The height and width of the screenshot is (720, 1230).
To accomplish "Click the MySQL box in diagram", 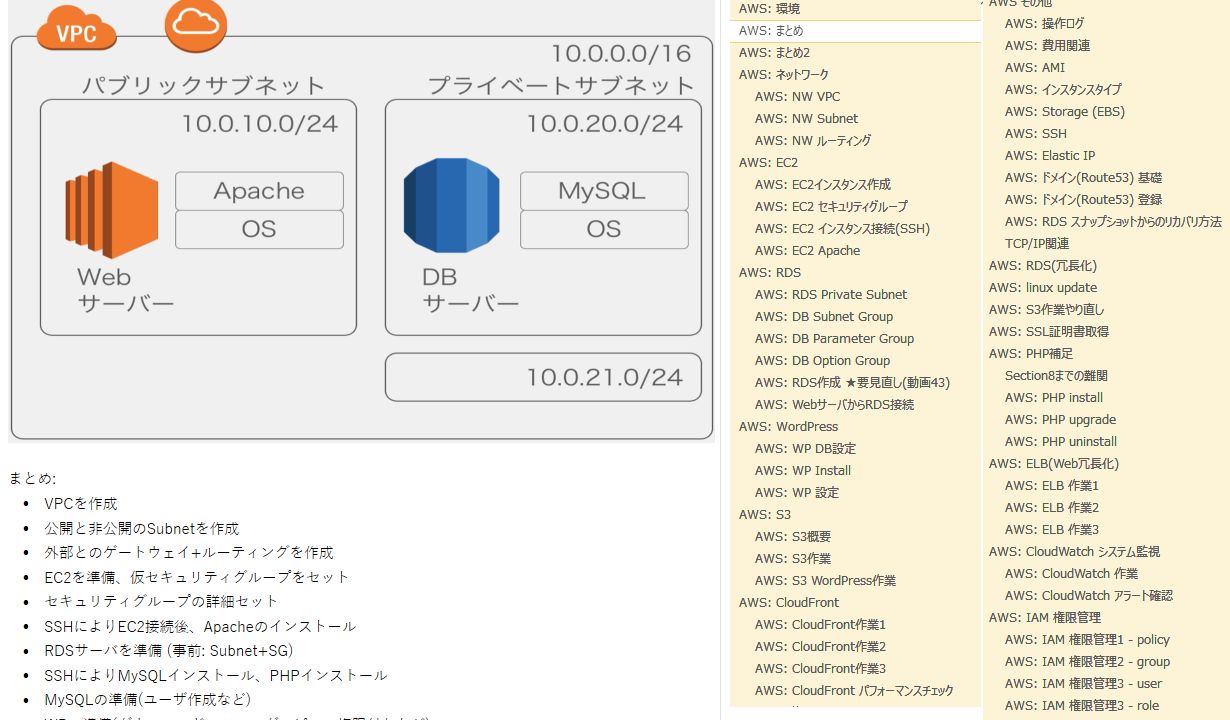I will 603,191.
